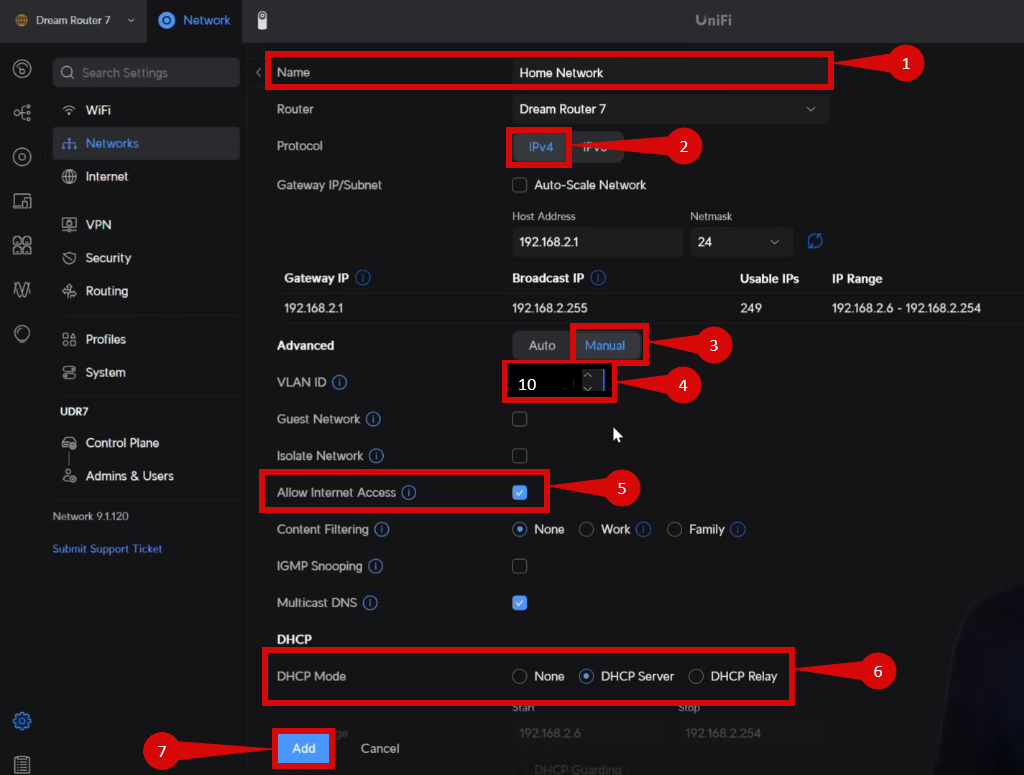Set DHCP Mode to DHCP Server
Viewport: 1024px width, 775px height.
click(x=586, y=676)
